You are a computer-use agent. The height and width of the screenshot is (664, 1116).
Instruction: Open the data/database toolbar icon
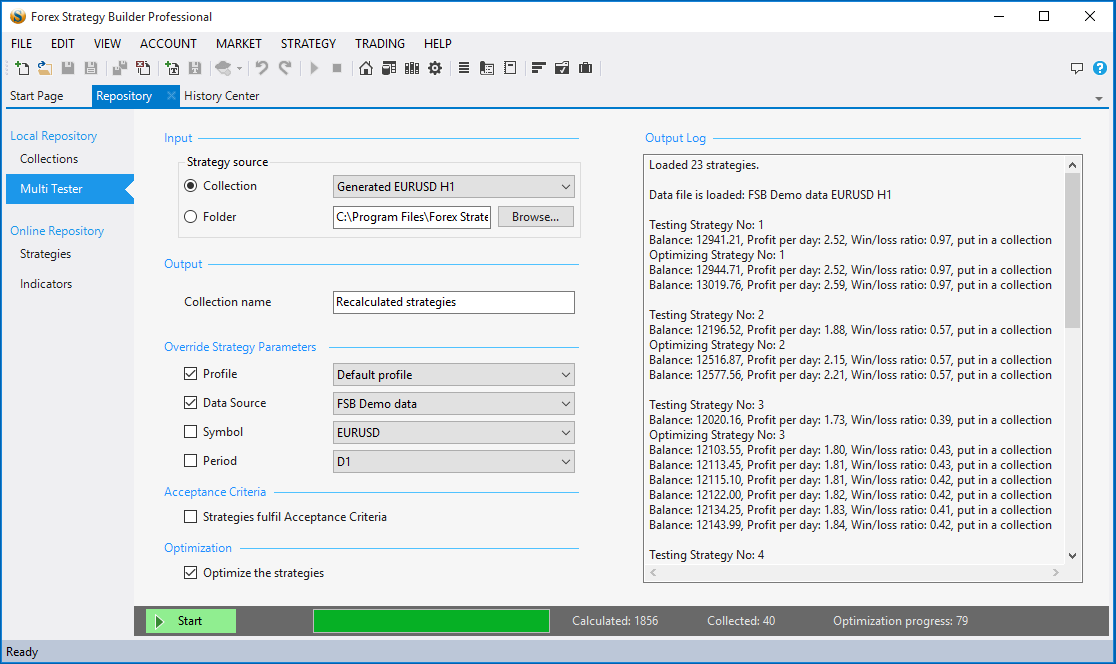[x=389, y=68]
